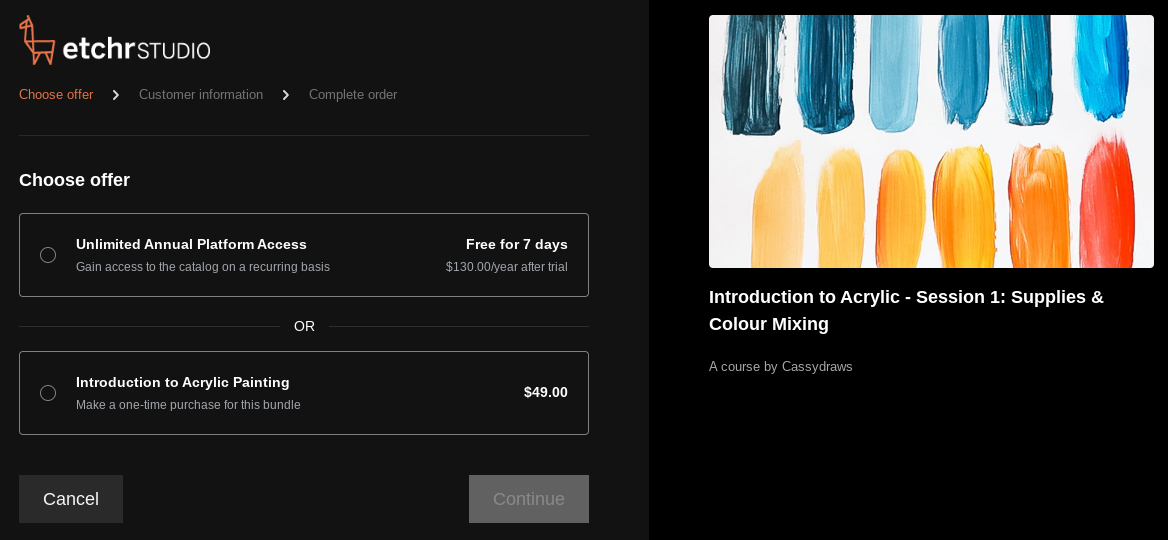Viewport: 1168px width, 540px height.
Task: Click the chevron after Choose offer
Action: coord(116,95)
